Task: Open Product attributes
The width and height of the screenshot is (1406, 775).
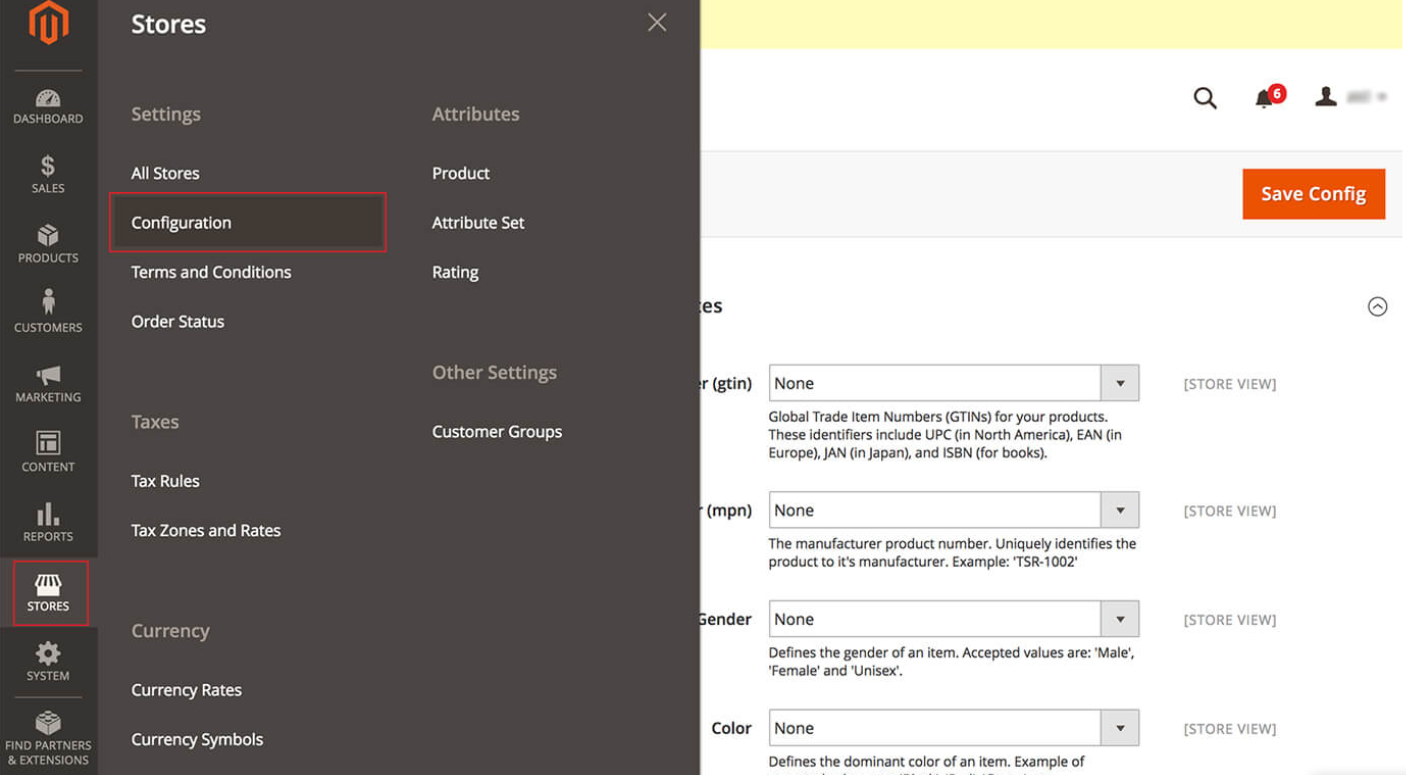Action: click(x=461, y=173)
